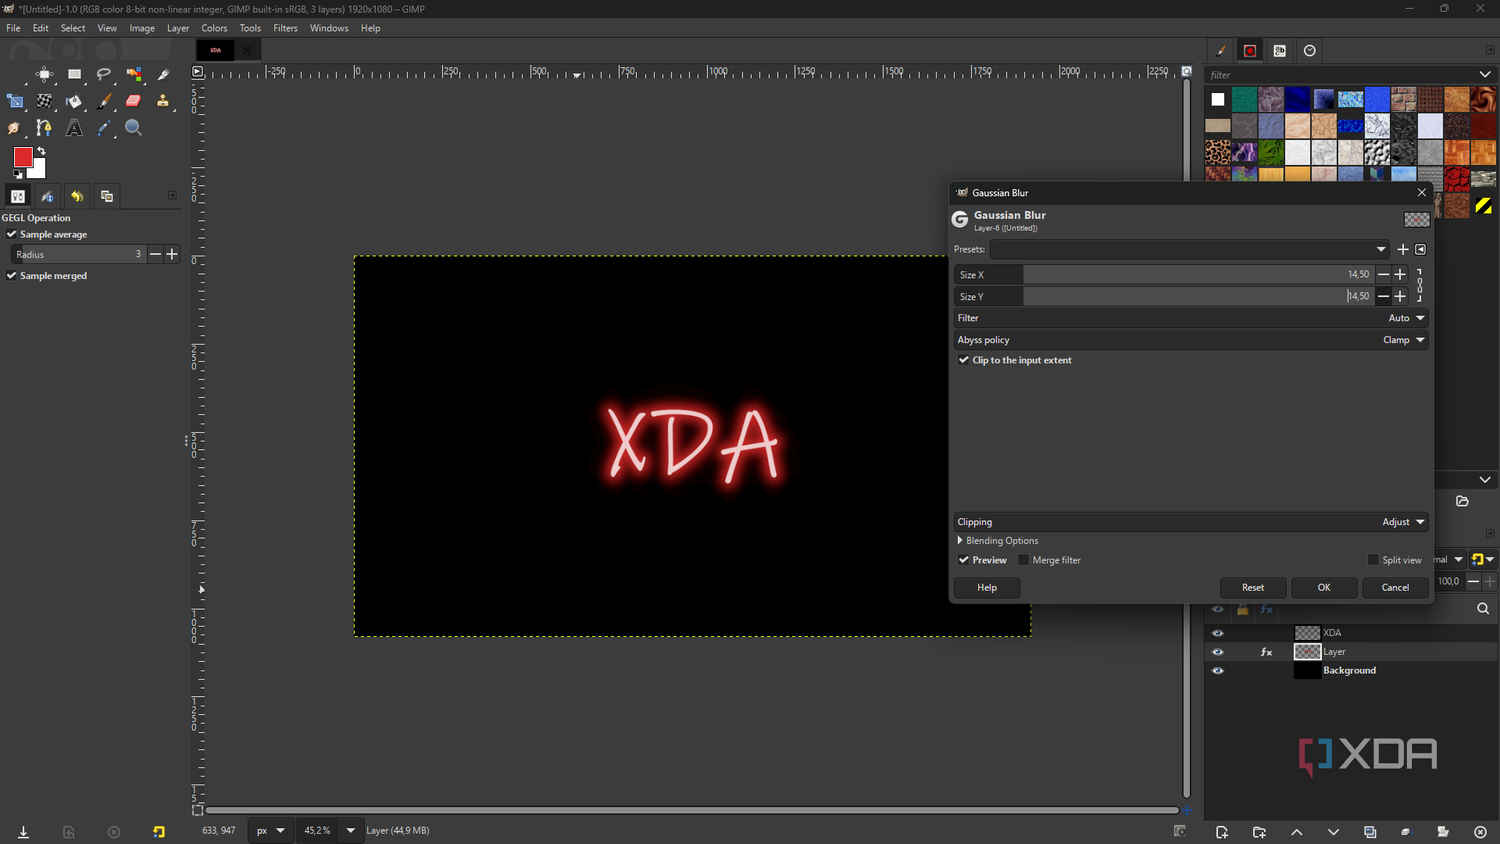The height and width of the screenshot is (844, 1500).
Task: Cancel the Gaussian Blur dialog
Action: pos(1395,588)
